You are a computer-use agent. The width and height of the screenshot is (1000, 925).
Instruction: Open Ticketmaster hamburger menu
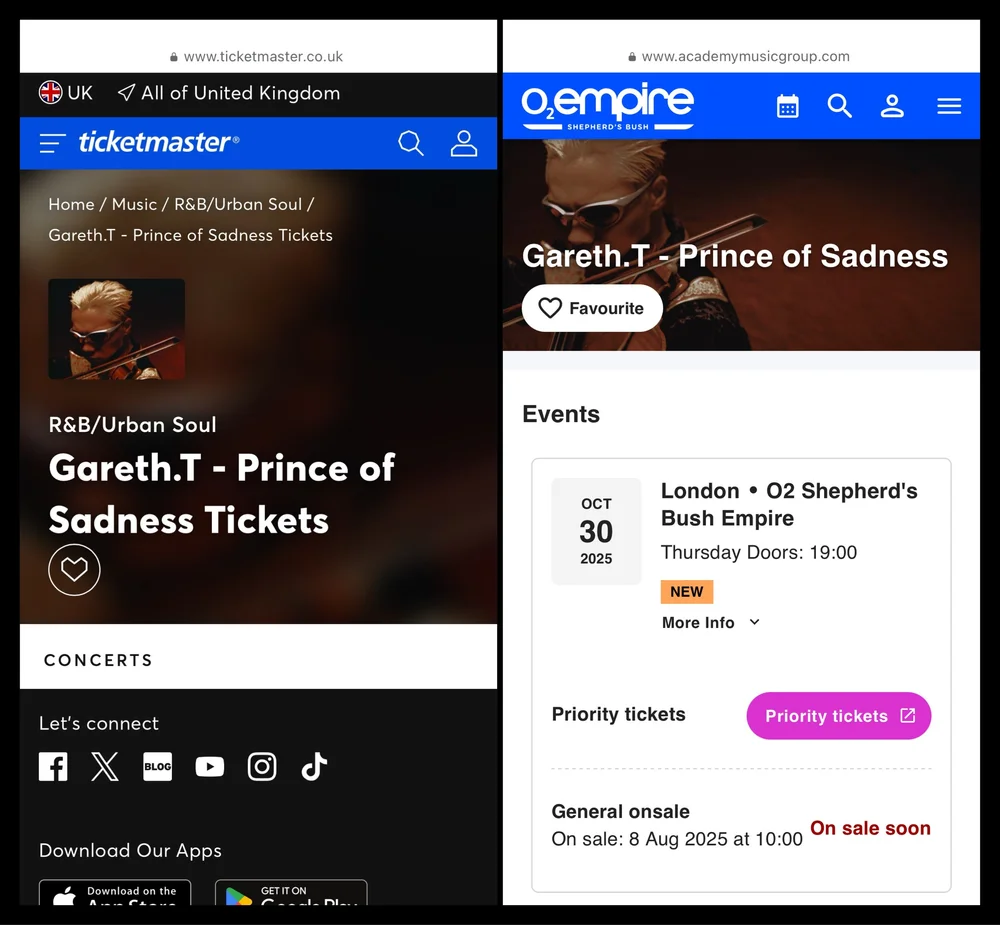tap(52, 143)
